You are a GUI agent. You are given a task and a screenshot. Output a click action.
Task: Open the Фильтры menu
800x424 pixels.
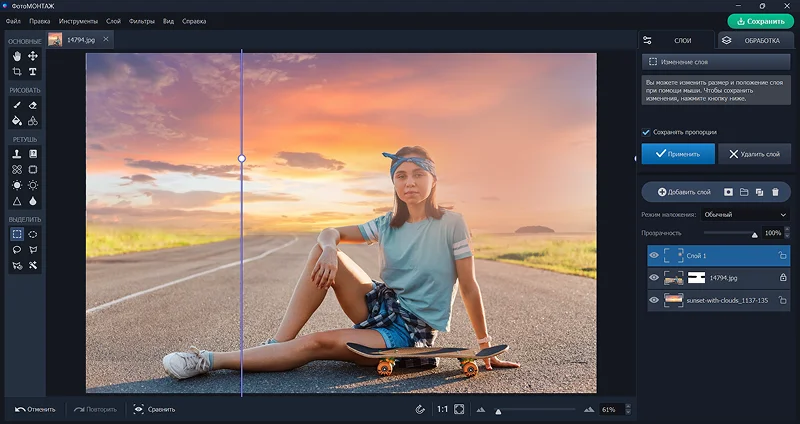[x=142, y=21]
